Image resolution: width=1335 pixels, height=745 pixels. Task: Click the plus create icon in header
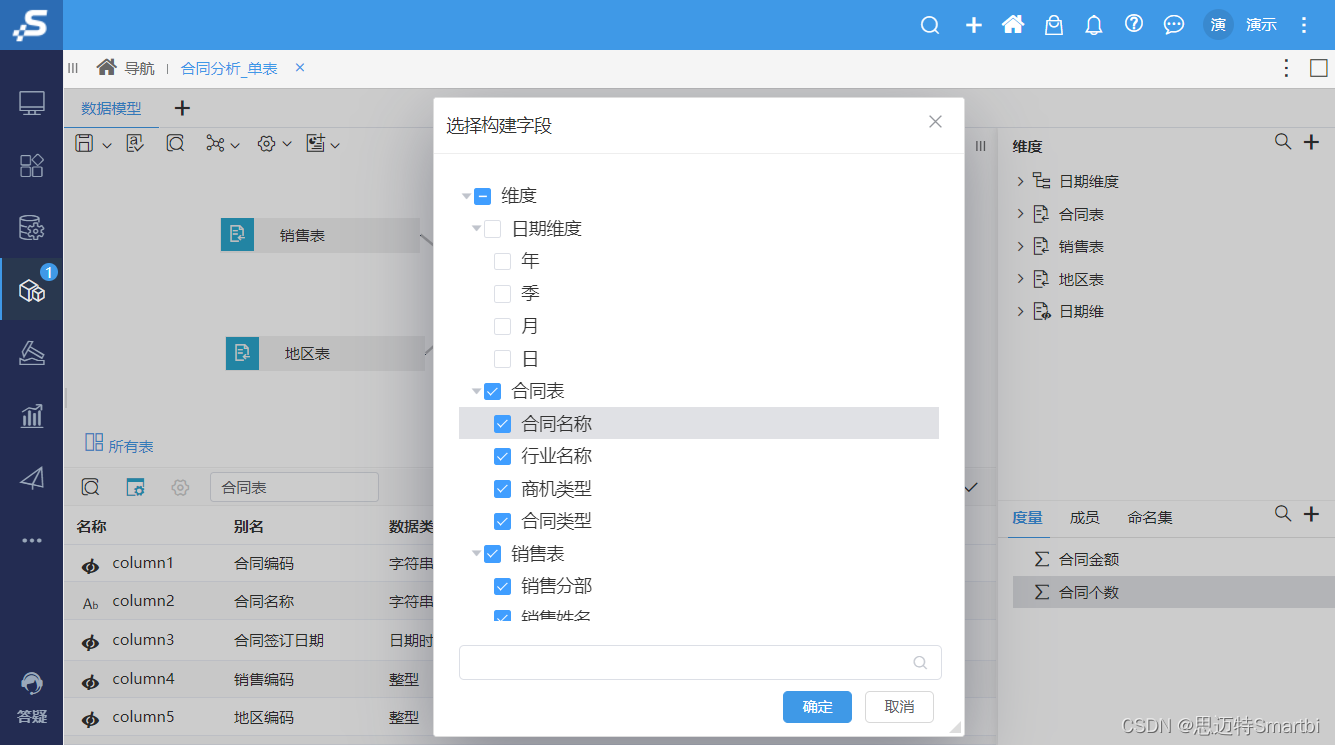click(973, 25)
